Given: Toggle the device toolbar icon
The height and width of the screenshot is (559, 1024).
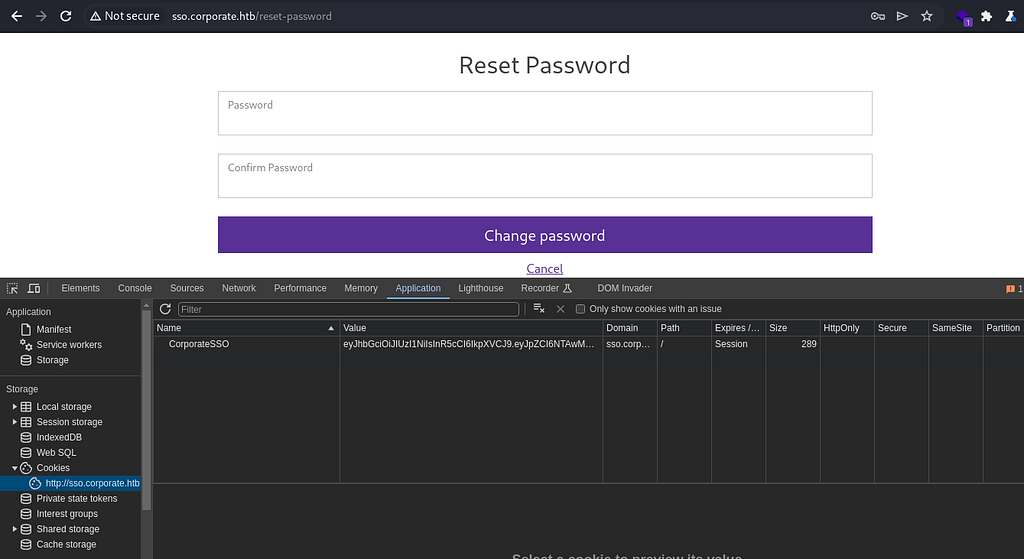Looking at the screenshot, I should pyautogui.click(x=33, y=288).
